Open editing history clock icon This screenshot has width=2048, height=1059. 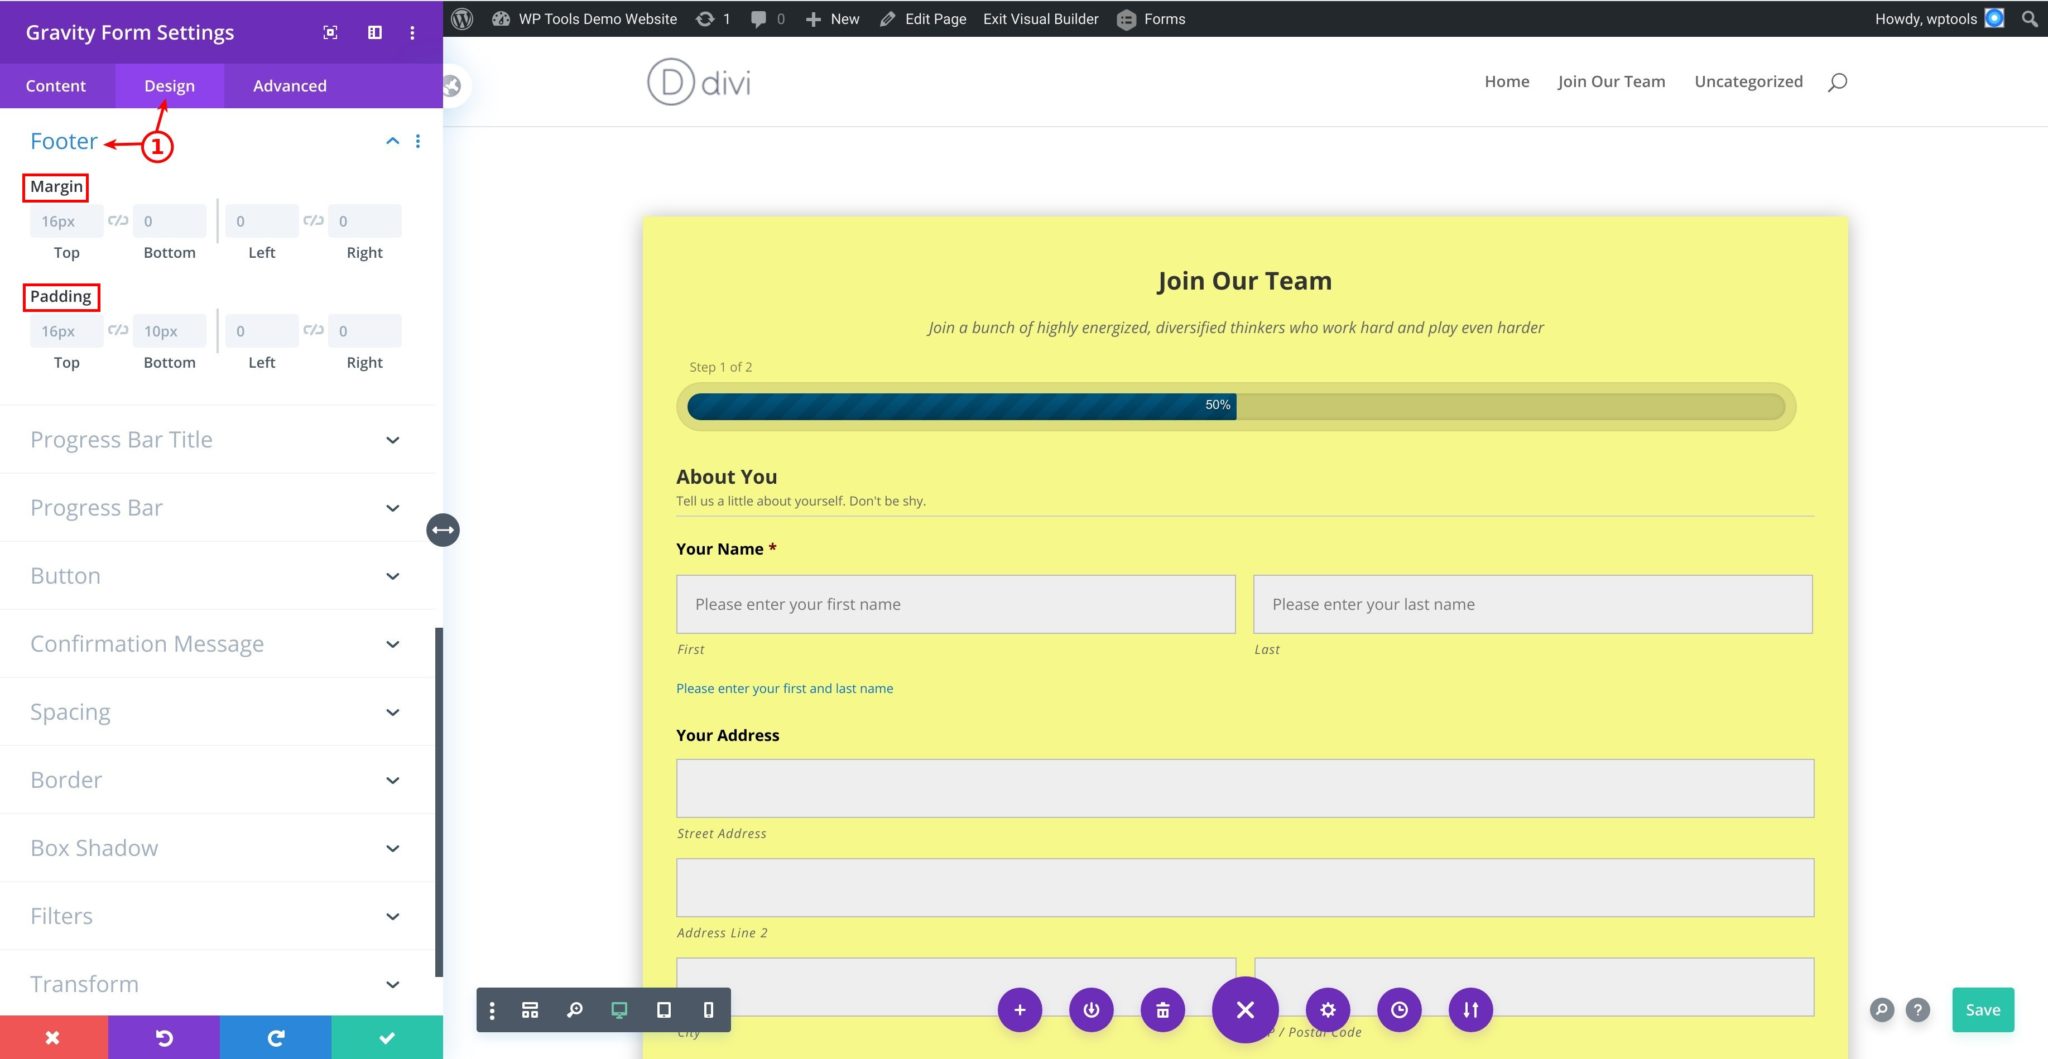point(1399,1010)
